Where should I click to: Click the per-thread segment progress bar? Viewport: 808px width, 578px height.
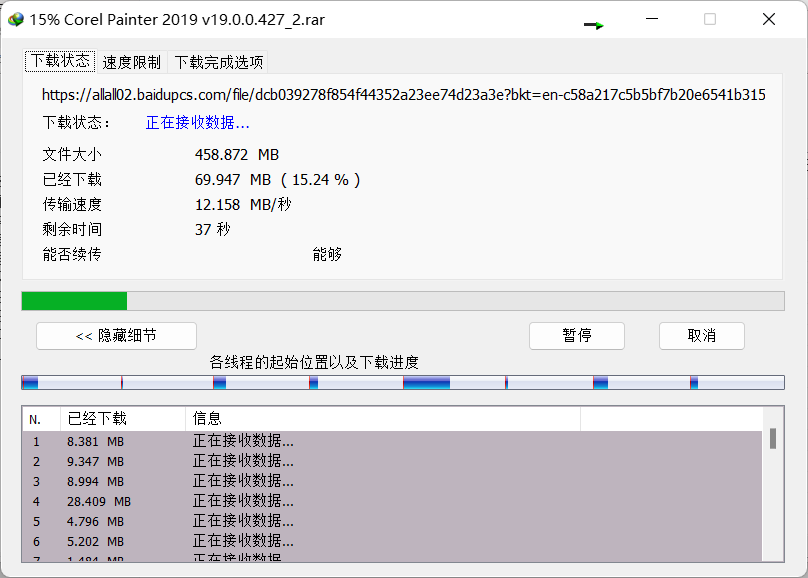(403, 382)
